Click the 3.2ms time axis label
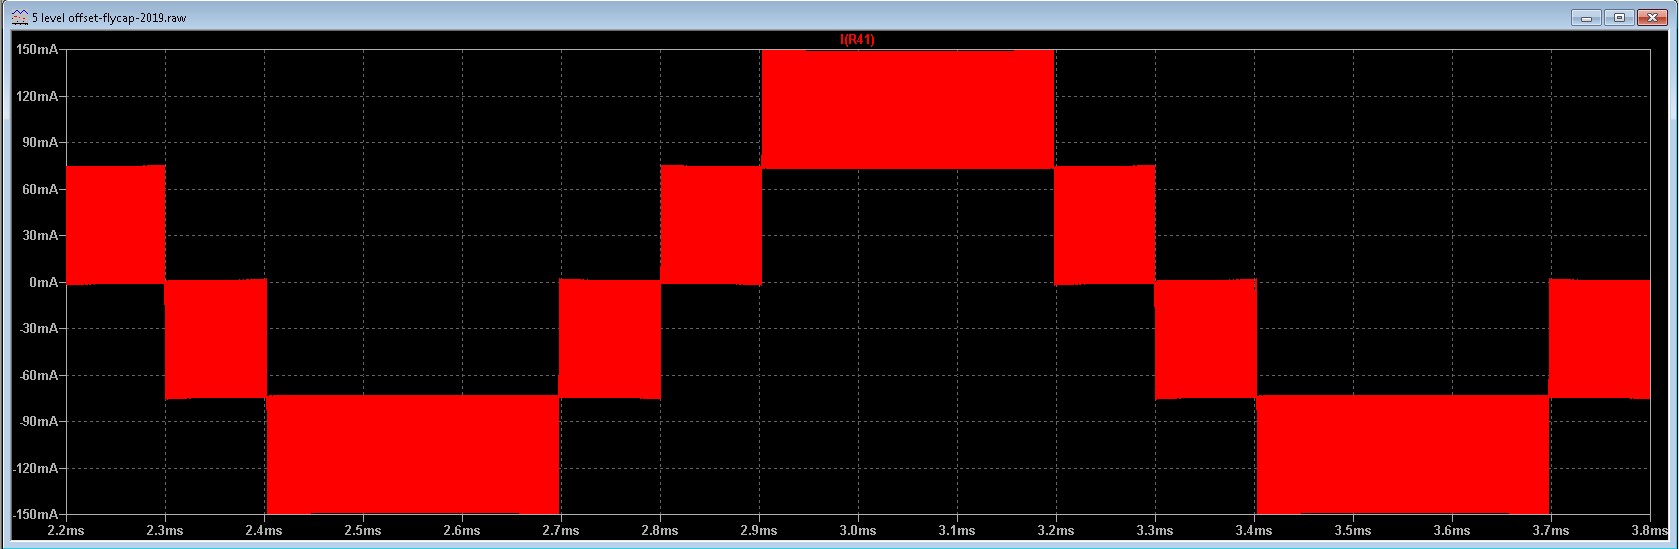Screen dimensions: 1679x549 [1056, 531]
